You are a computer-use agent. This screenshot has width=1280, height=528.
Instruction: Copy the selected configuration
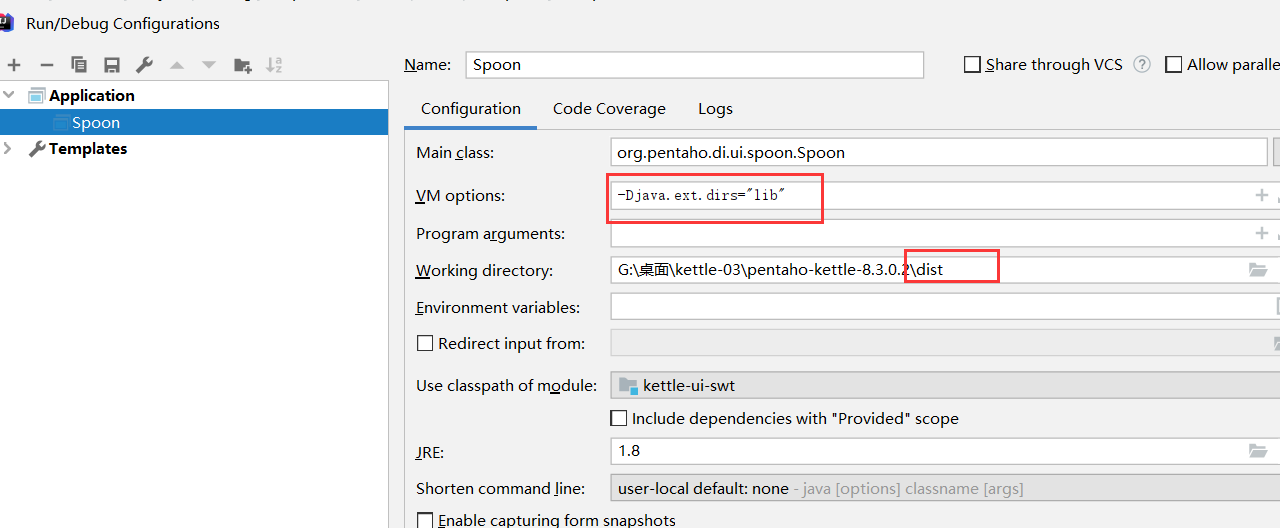tap(79, 65)
